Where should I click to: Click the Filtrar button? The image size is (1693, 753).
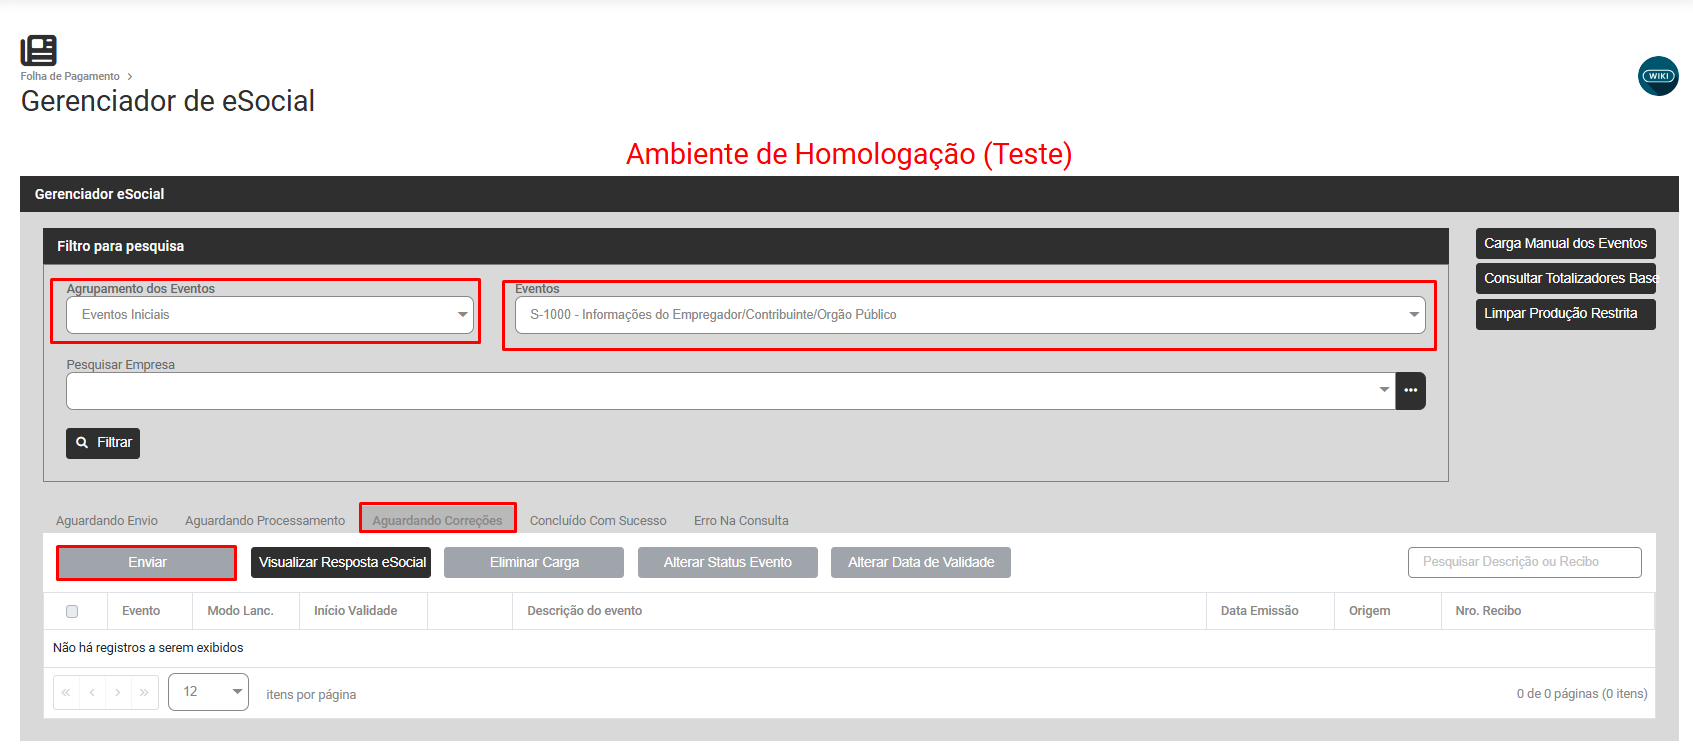[103, 443]
